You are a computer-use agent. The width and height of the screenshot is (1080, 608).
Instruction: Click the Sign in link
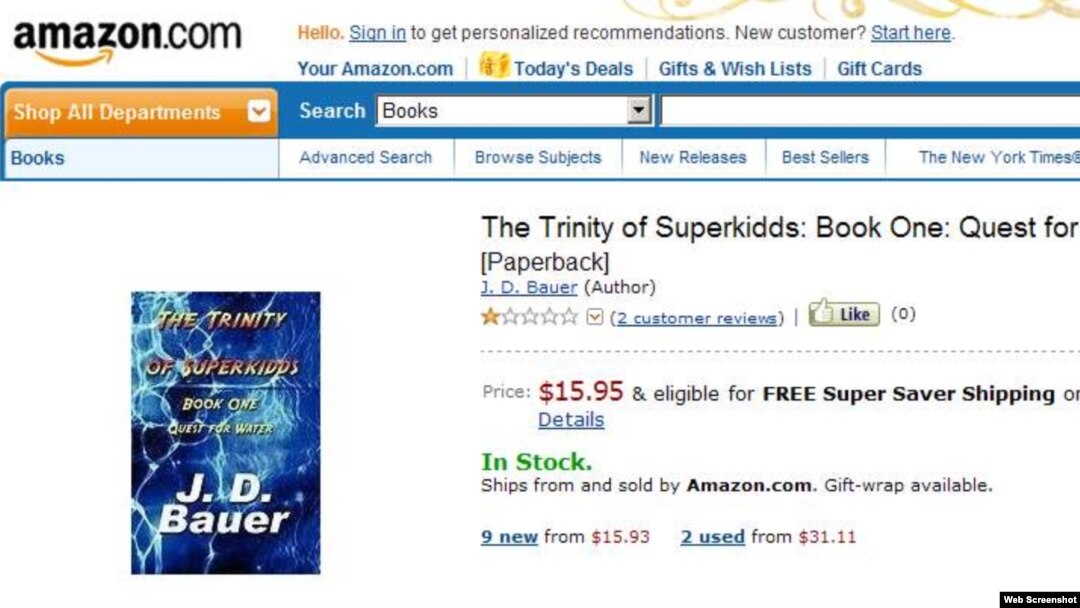(x=377, y=32)
